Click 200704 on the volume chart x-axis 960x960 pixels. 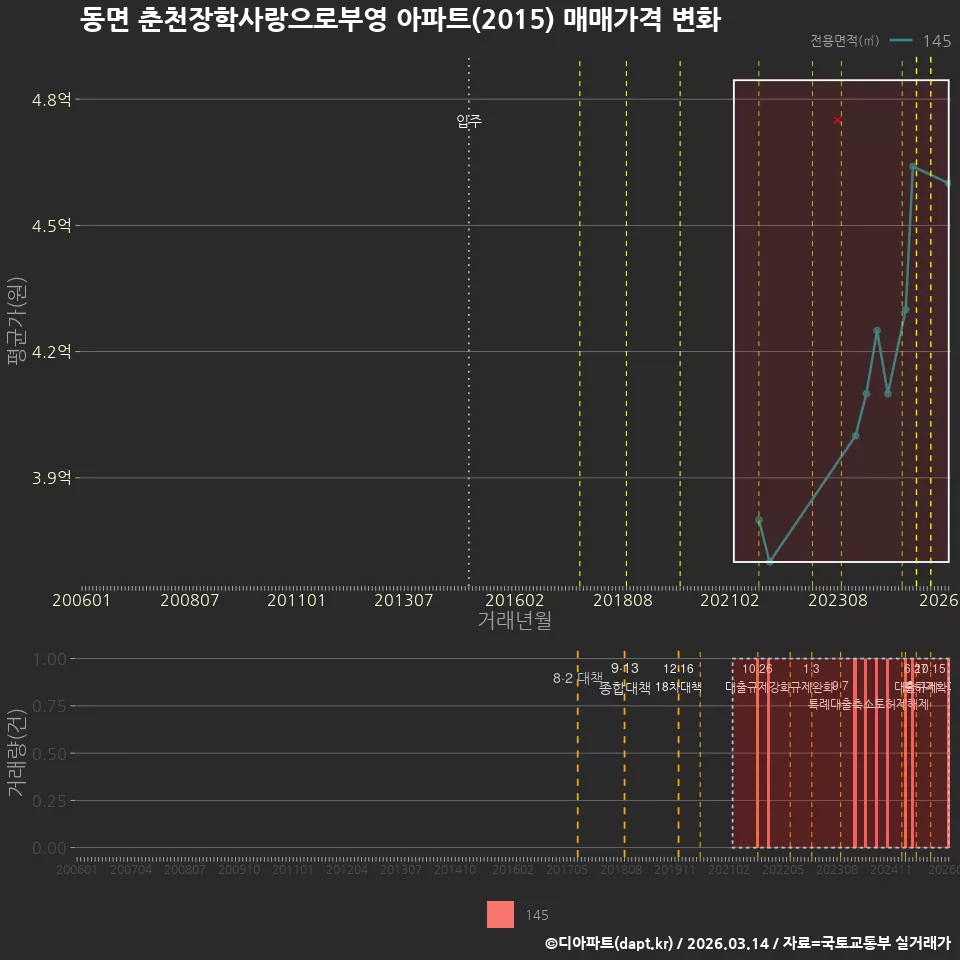tap(131, 870)
